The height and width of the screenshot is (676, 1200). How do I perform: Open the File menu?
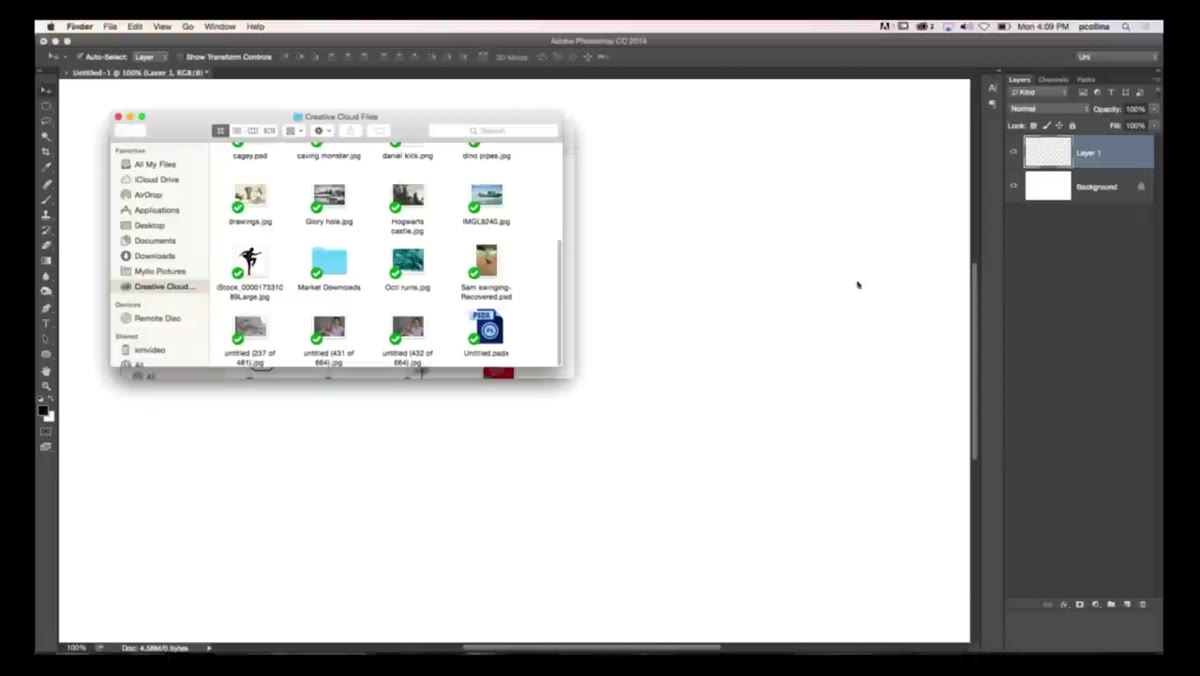[110, 26]
